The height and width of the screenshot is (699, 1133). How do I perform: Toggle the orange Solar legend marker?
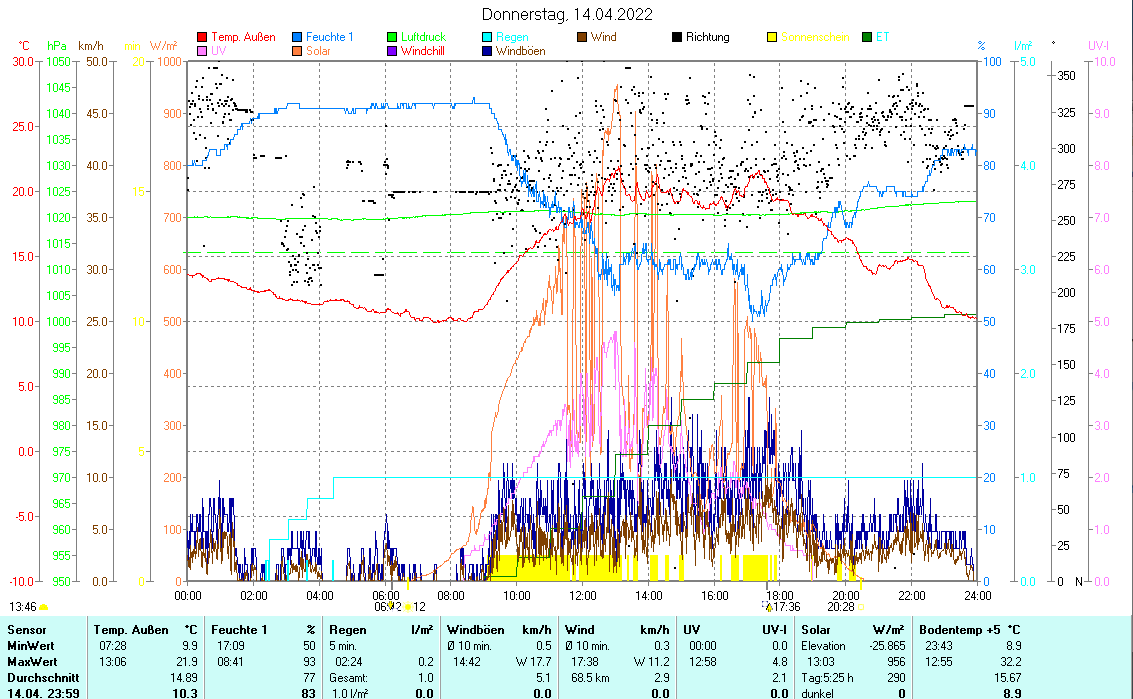298,50
